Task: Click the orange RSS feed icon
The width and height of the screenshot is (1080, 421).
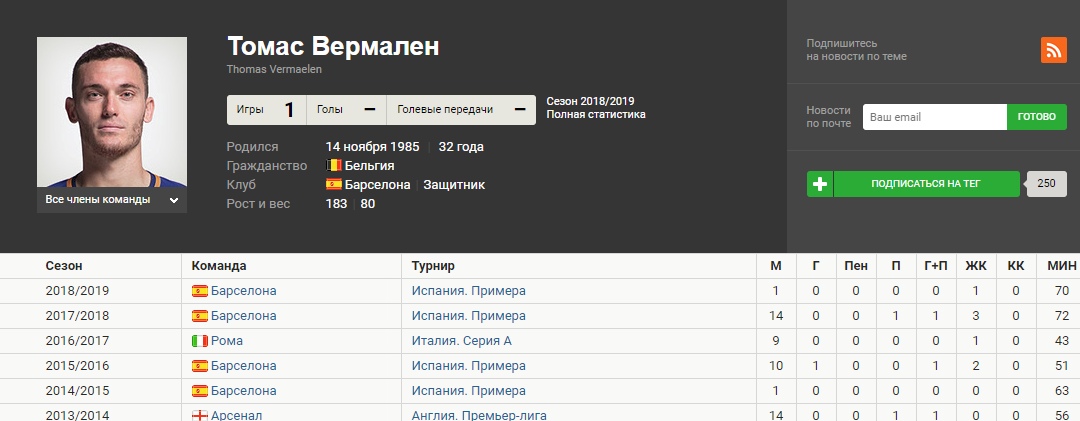Action: [1053, 50]
